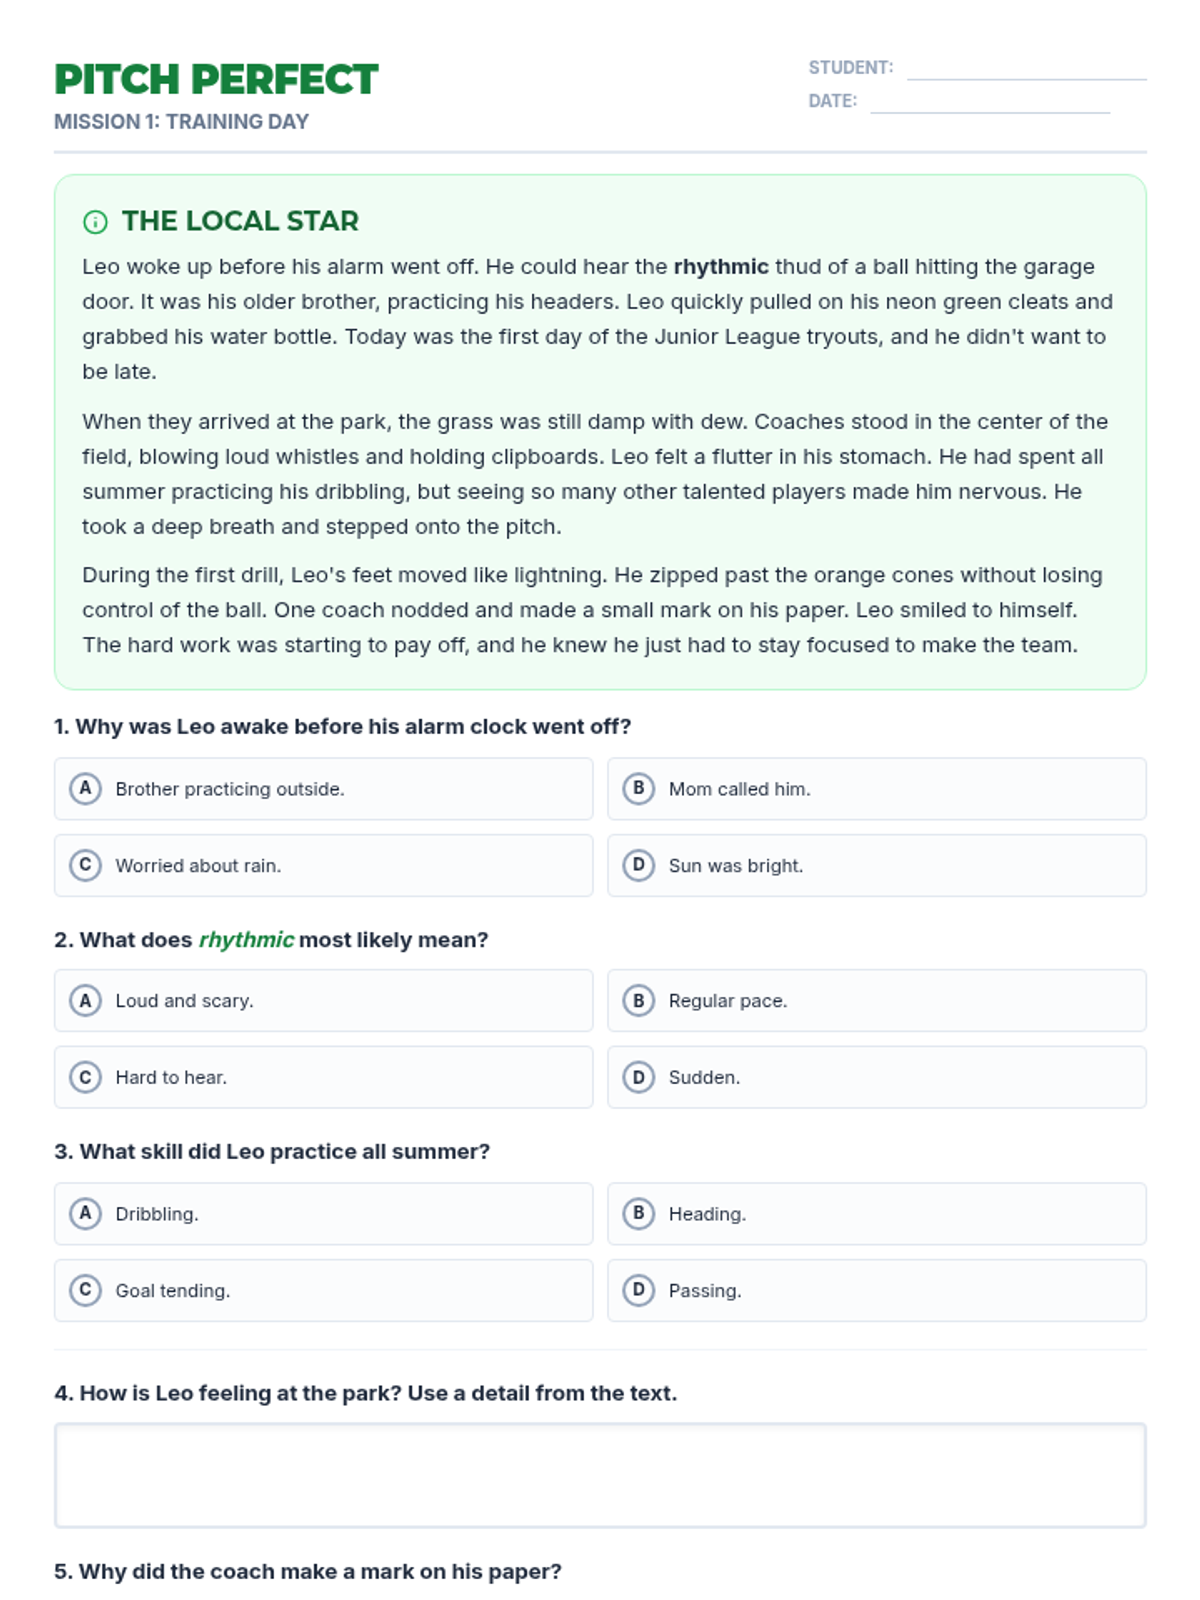The width and height of the screenshot is (1200, 1600).
Task: Pick the 'Passing.' answer choice
Action: (x=877, y=1291)
